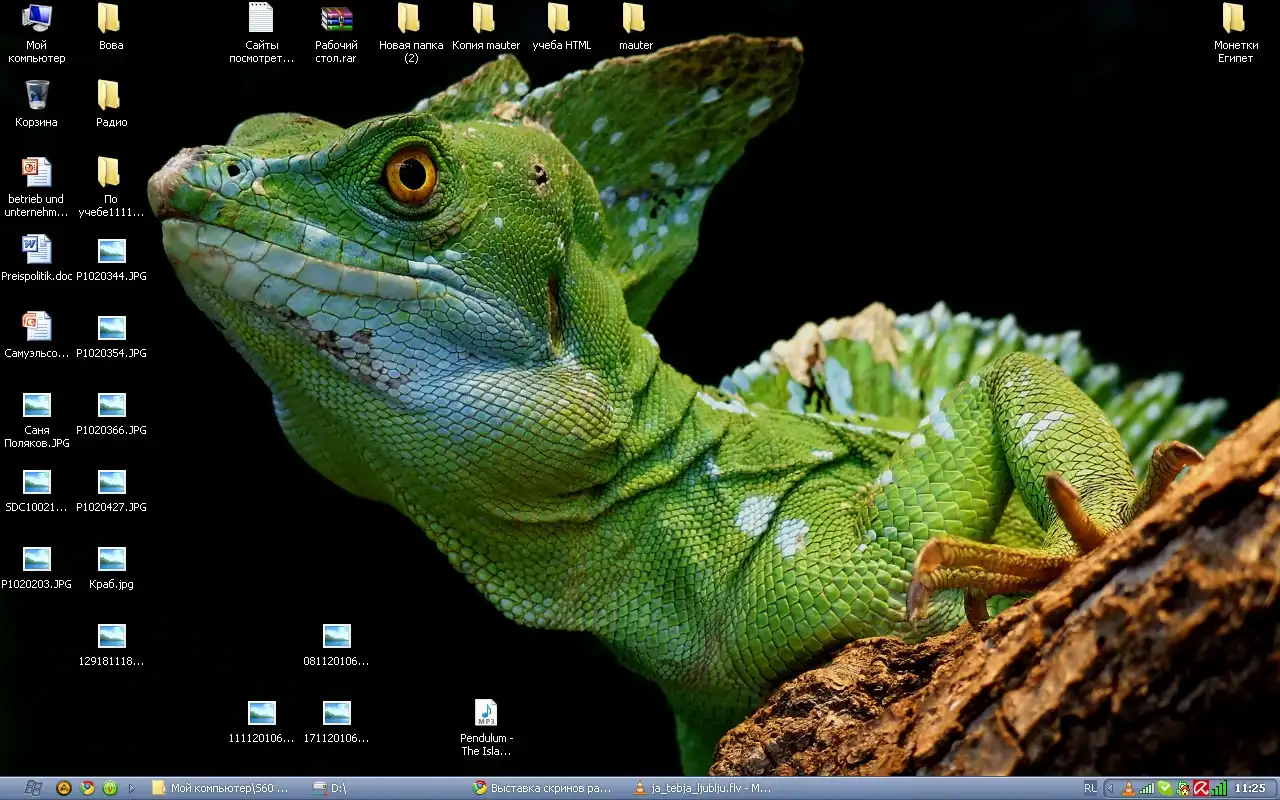Expand hidden system tray icons
Viewport: 1280px width, 800px height.
point(1110,788)
